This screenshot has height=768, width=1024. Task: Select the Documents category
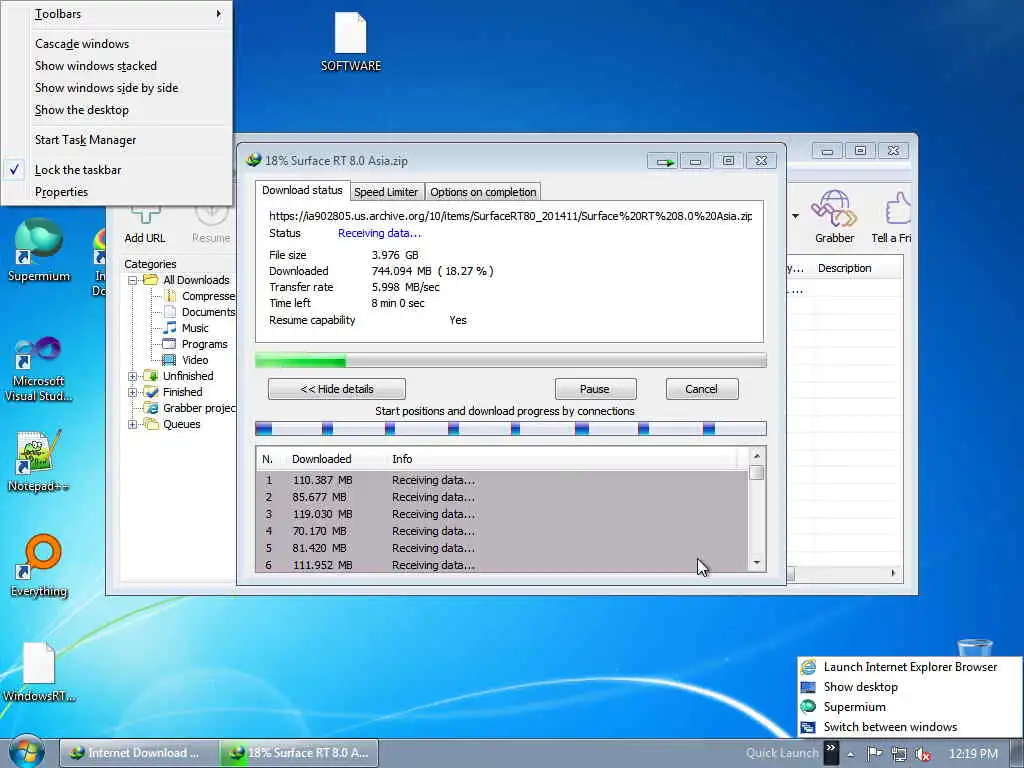tap(199, 312)
